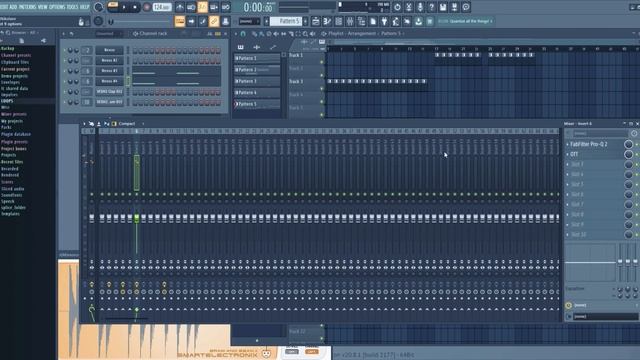Click the arrow icon beside keyboard icon
The height and width of the screenshot is (360, 640).
191,21
